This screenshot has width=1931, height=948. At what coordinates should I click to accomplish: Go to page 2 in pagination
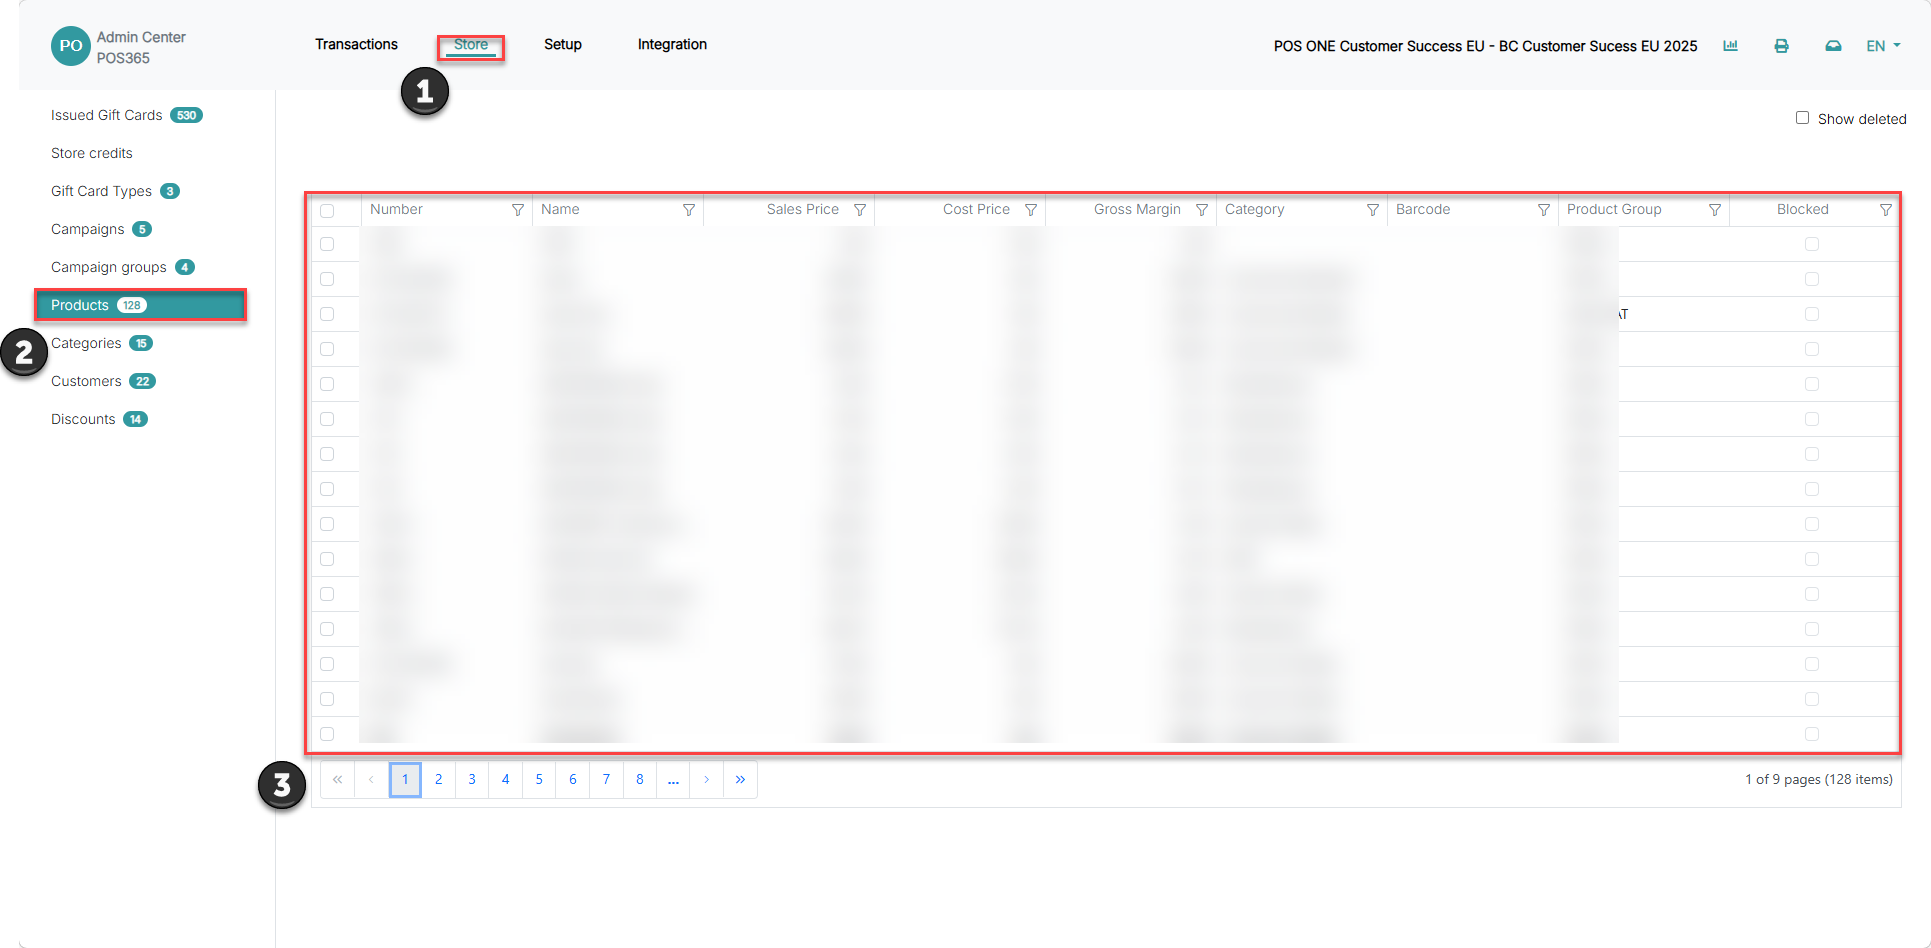click(x=438, y=779)
